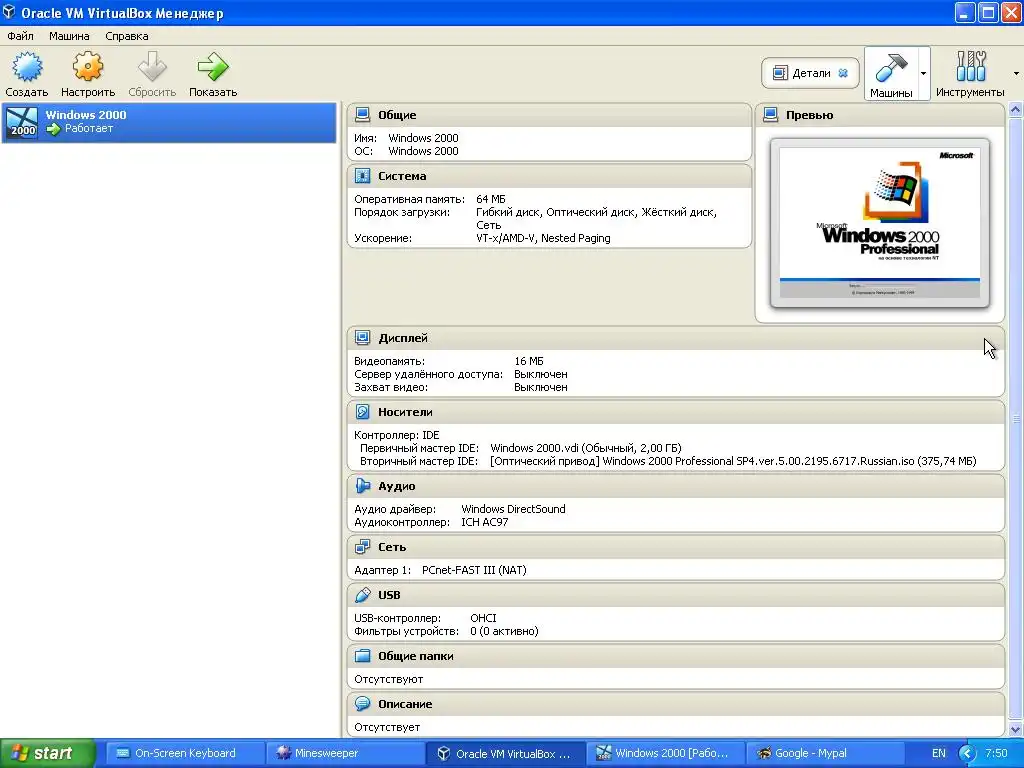Click the Носители disk icon
Screen dimensions: 1024x768
click(362, 412)
